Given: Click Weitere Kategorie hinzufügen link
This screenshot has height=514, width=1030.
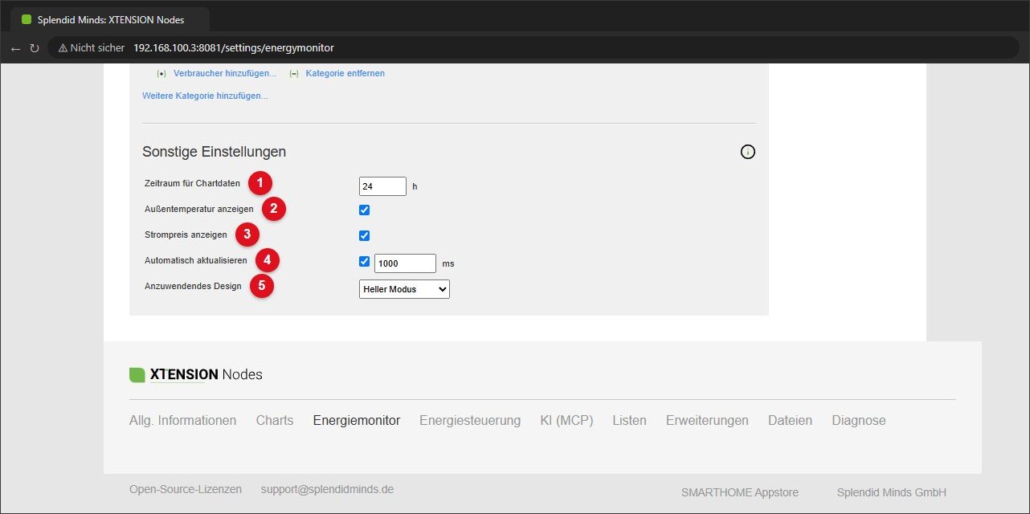Looking at the screenshot, I should [x=205, y=96].
